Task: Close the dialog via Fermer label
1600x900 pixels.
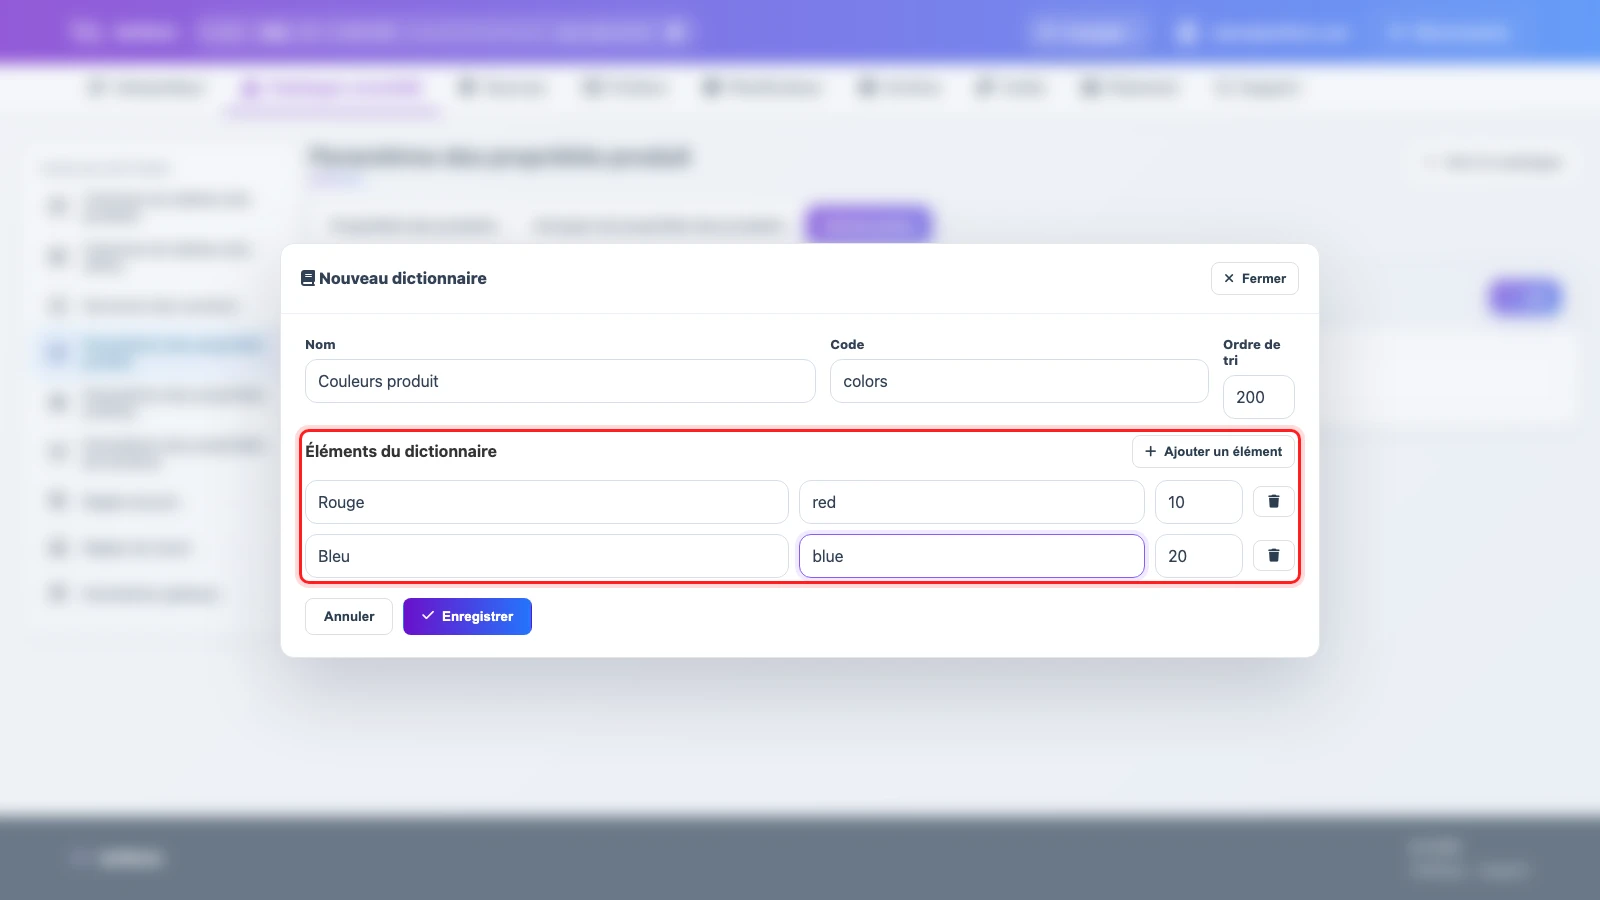Action: tap(1264, 279)
